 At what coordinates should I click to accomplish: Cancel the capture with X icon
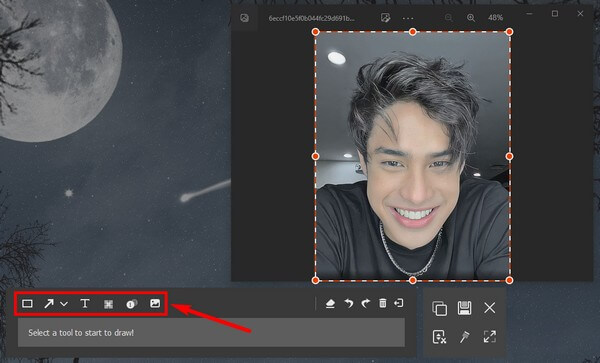pos(489,308)
